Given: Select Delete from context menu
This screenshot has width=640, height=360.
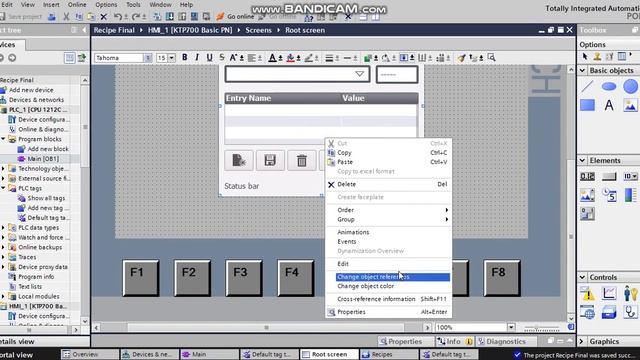Looking at the screenshot, I should click(x=389, y=184).
